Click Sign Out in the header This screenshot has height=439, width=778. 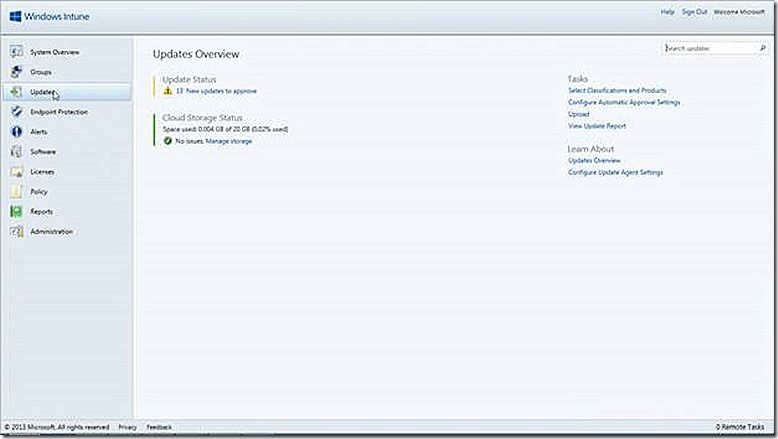pyautogui.click(x=694, y=11)
